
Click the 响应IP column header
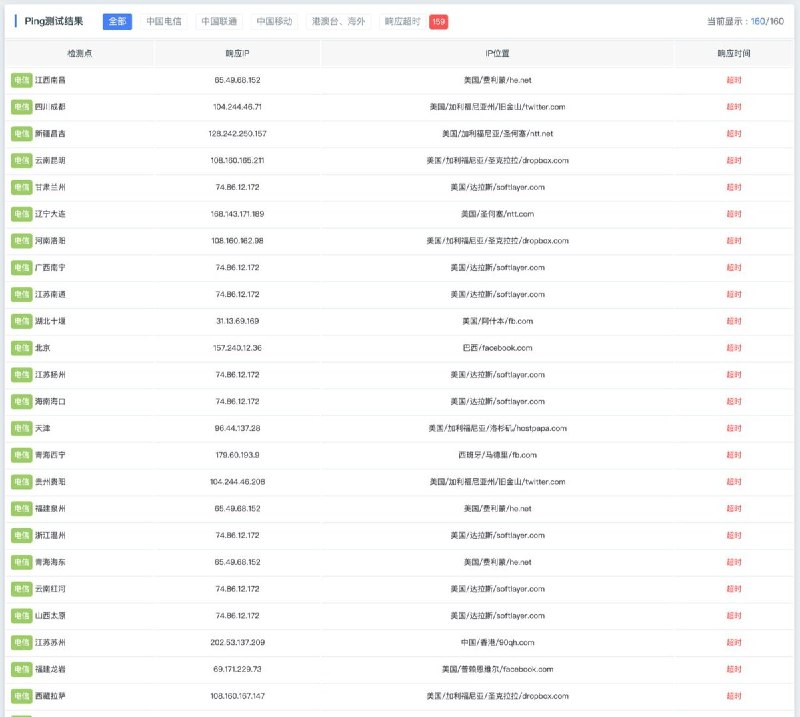[238, 53]
